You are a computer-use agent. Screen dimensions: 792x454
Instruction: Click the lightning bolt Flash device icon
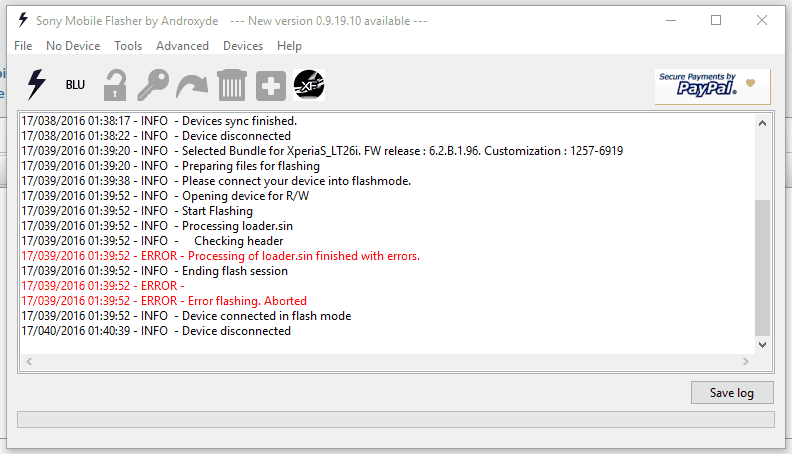coord(36,84)
